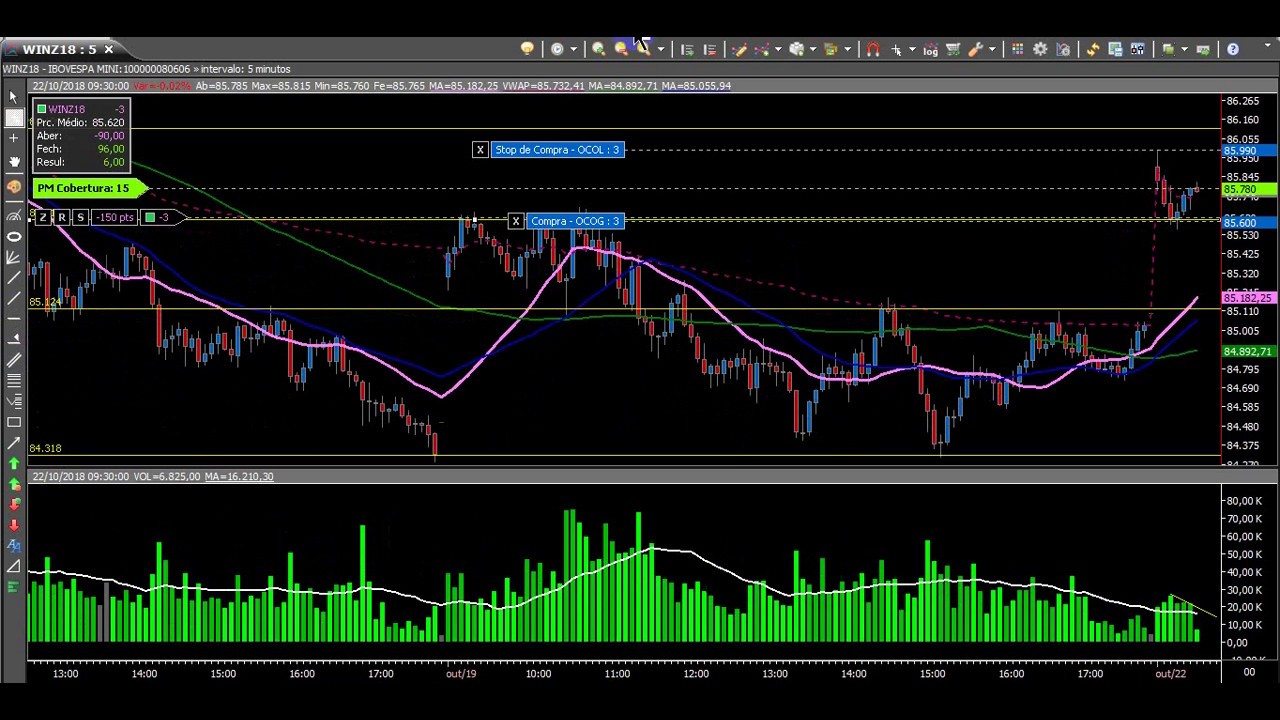Click the lightbulb icon in the top toolbar
Image resolution: width=1280 pixels, height=720 pixels.
(527, 49)
